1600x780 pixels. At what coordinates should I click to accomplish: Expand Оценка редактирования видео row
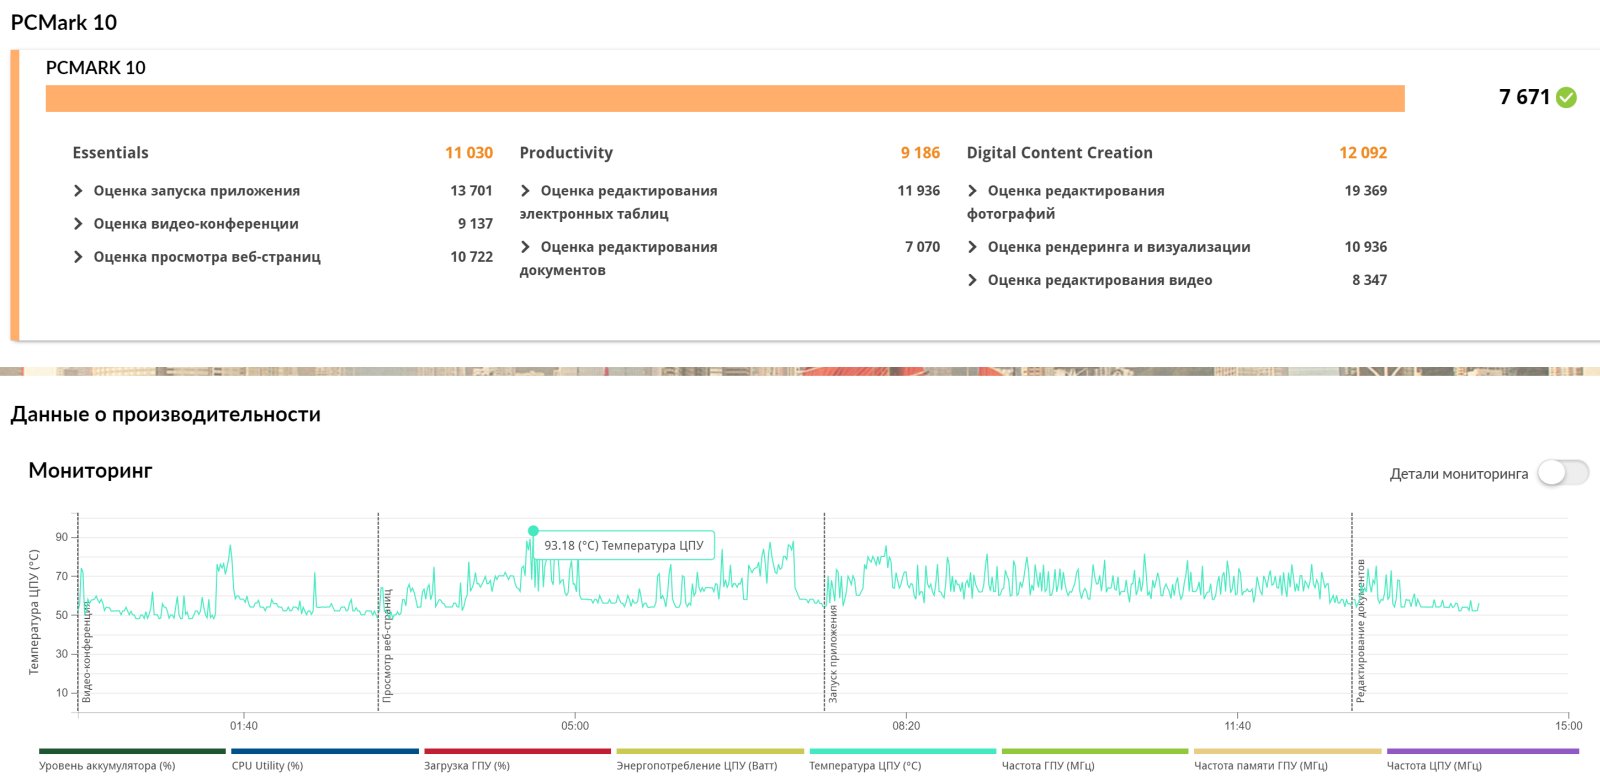click(972, 280)
